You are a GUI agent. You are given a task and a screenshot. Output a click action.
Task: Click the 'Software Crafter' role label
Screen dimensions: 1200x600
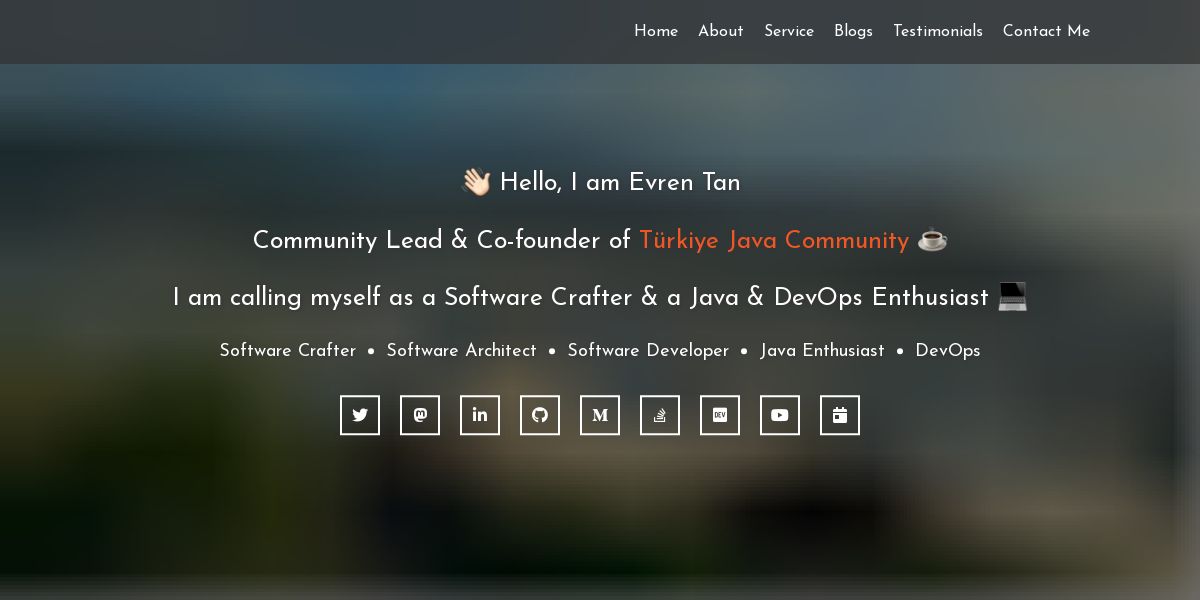coord(288,350)
